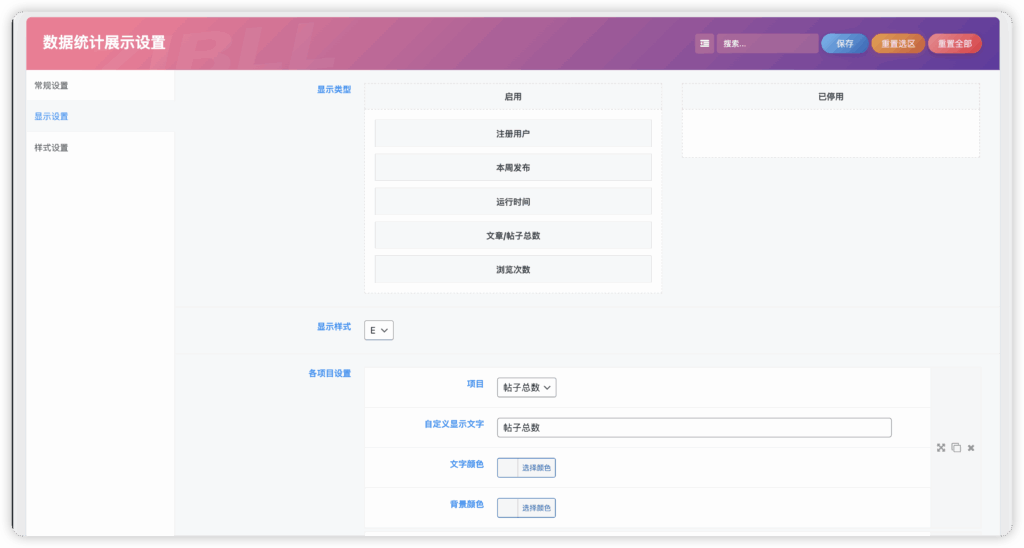Select the 注册用户 enabled item

[x=513, y=134]
